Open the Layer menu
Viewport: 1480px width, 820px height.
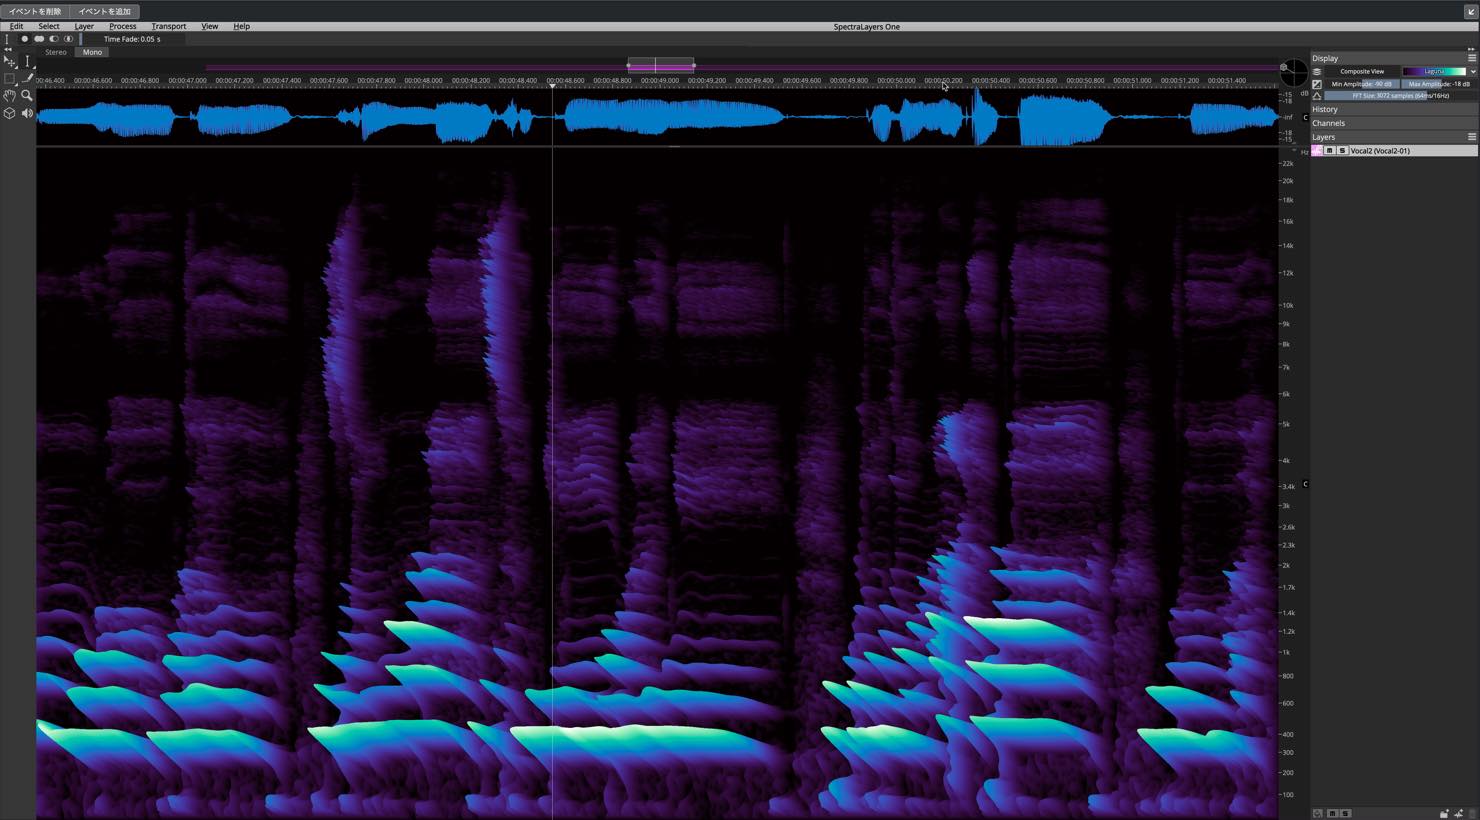click(x=84, y=26)
